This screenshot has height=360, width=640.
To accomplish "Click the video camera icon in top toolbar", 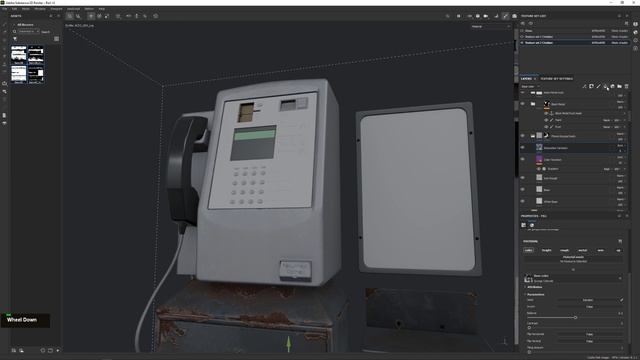I will click(486, 16).
